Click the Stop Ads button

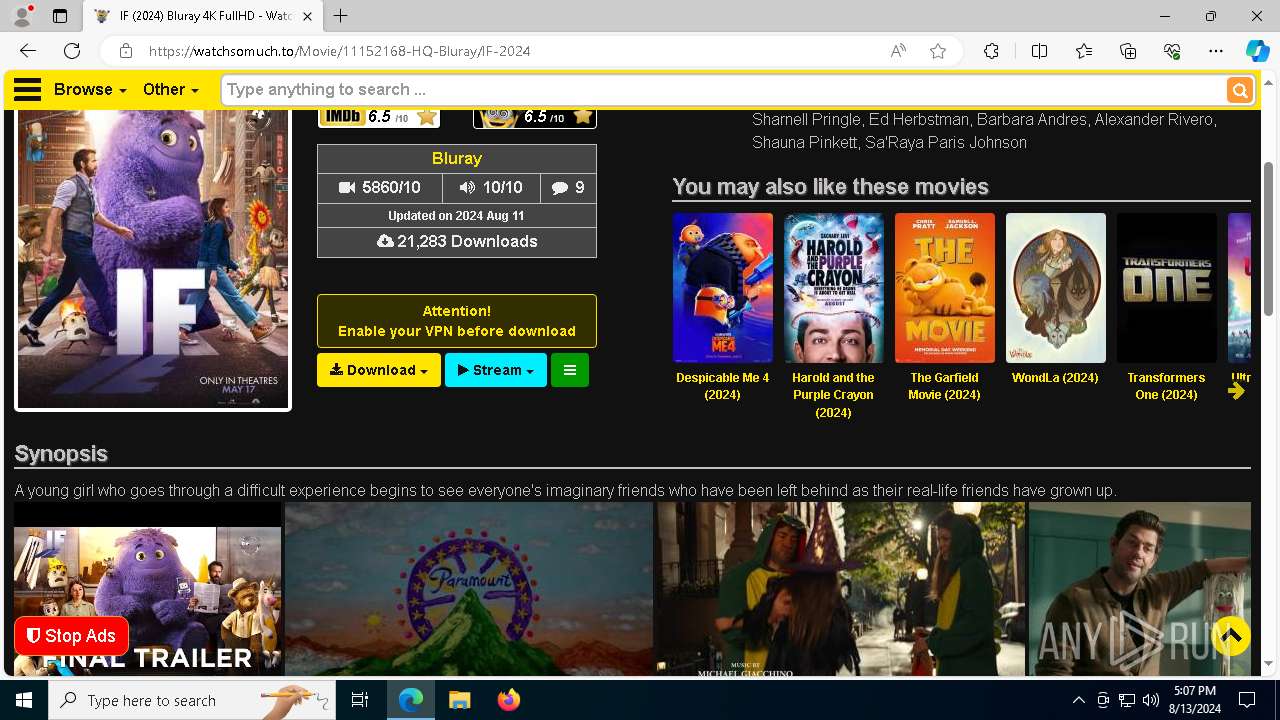pyautogui.click(x=72, y=636)
